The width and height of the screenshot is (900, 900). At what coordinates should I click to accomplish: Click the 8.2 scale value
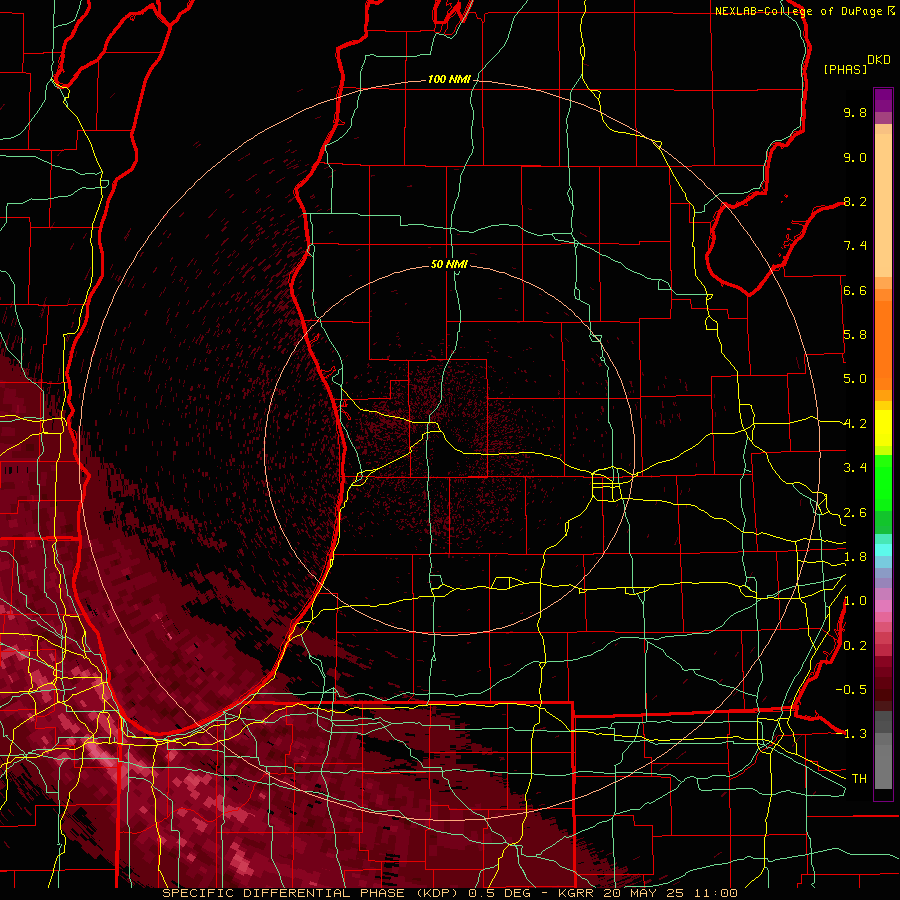(855, 201)
